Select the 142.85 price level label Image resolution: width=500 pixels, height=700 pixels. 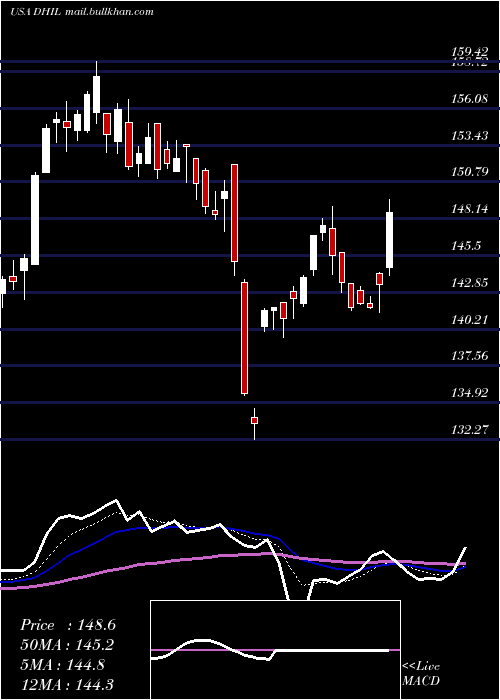click(x=469, y=283)
